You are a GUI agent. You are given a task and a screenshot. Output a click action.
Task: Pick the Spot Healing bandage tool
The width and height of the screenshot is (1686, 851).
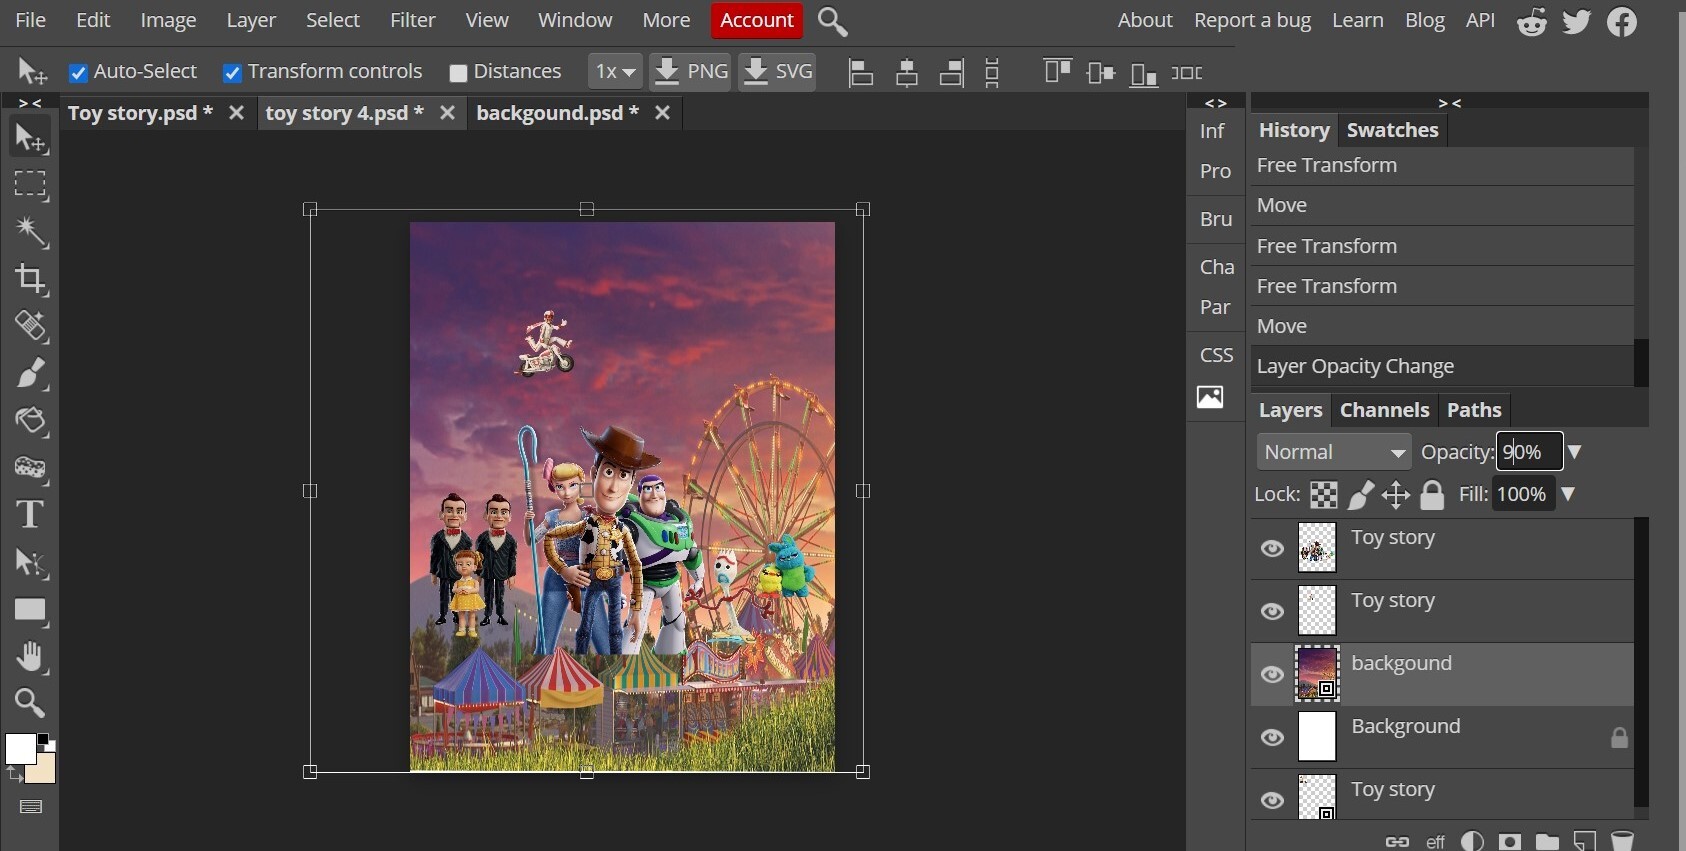(30, 326)
